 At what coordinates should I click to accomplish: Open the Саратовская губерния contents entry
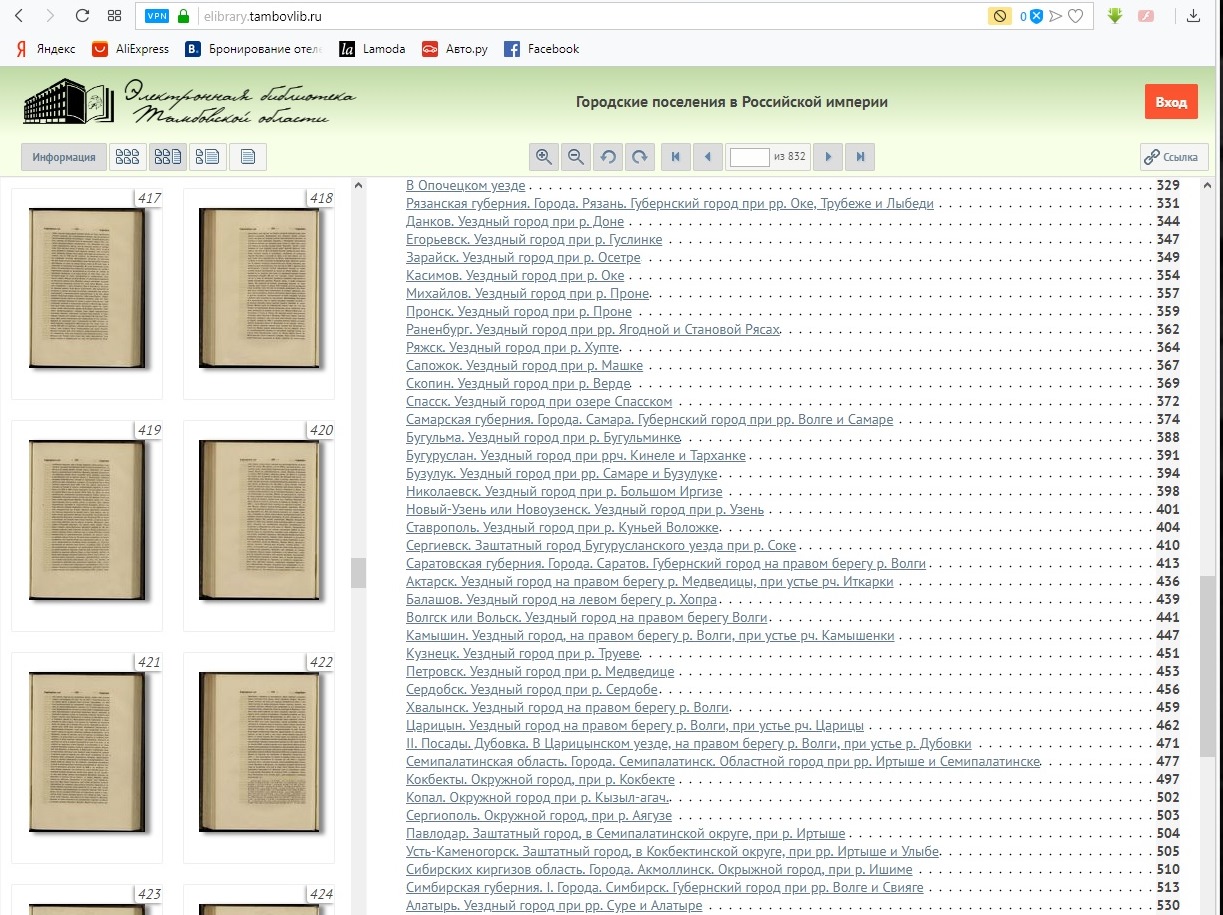(x=665, y=564)
